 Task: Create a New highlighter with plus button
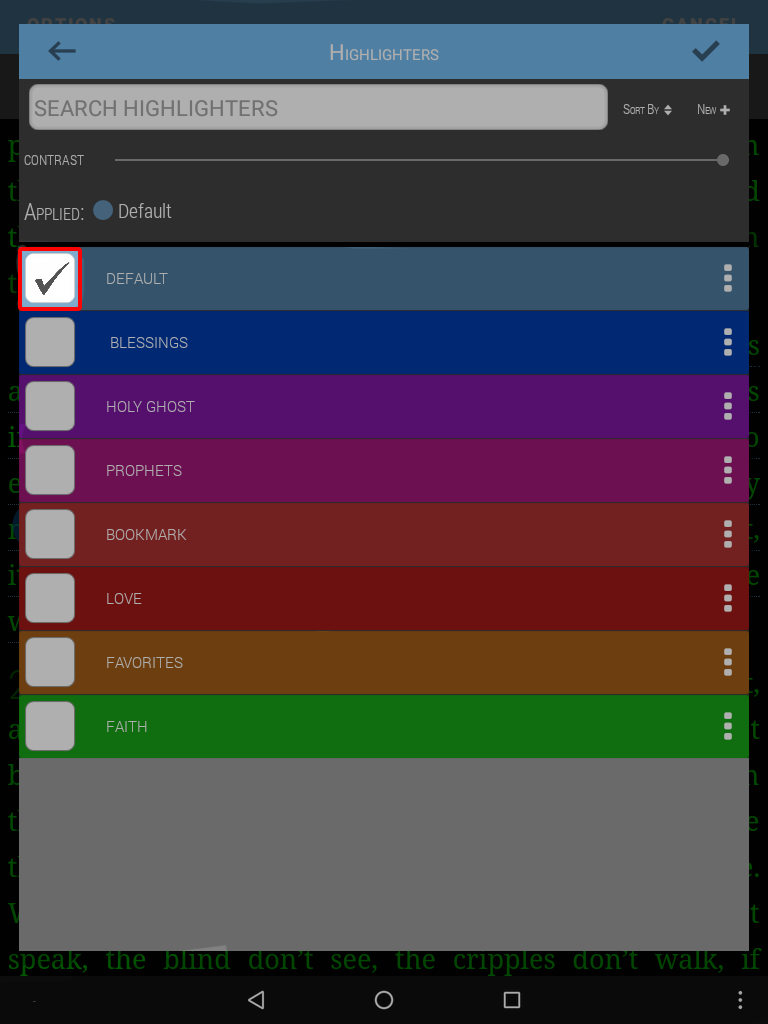point(713,110)
